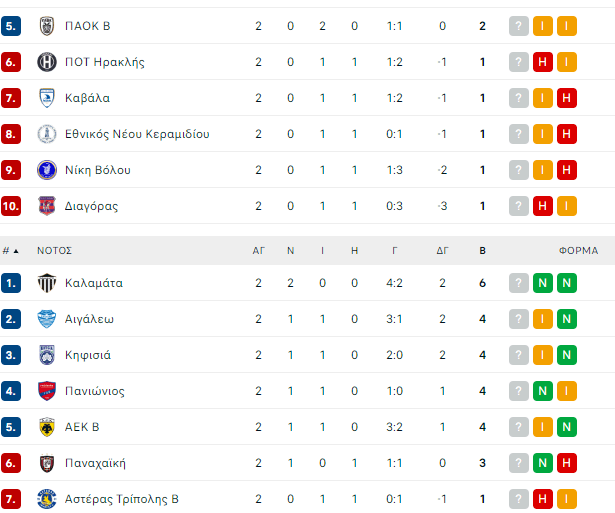The image size is (615, 513).
Task: Click the ΠΑΟΚ Β team crest icon
Action: point(46,26)
